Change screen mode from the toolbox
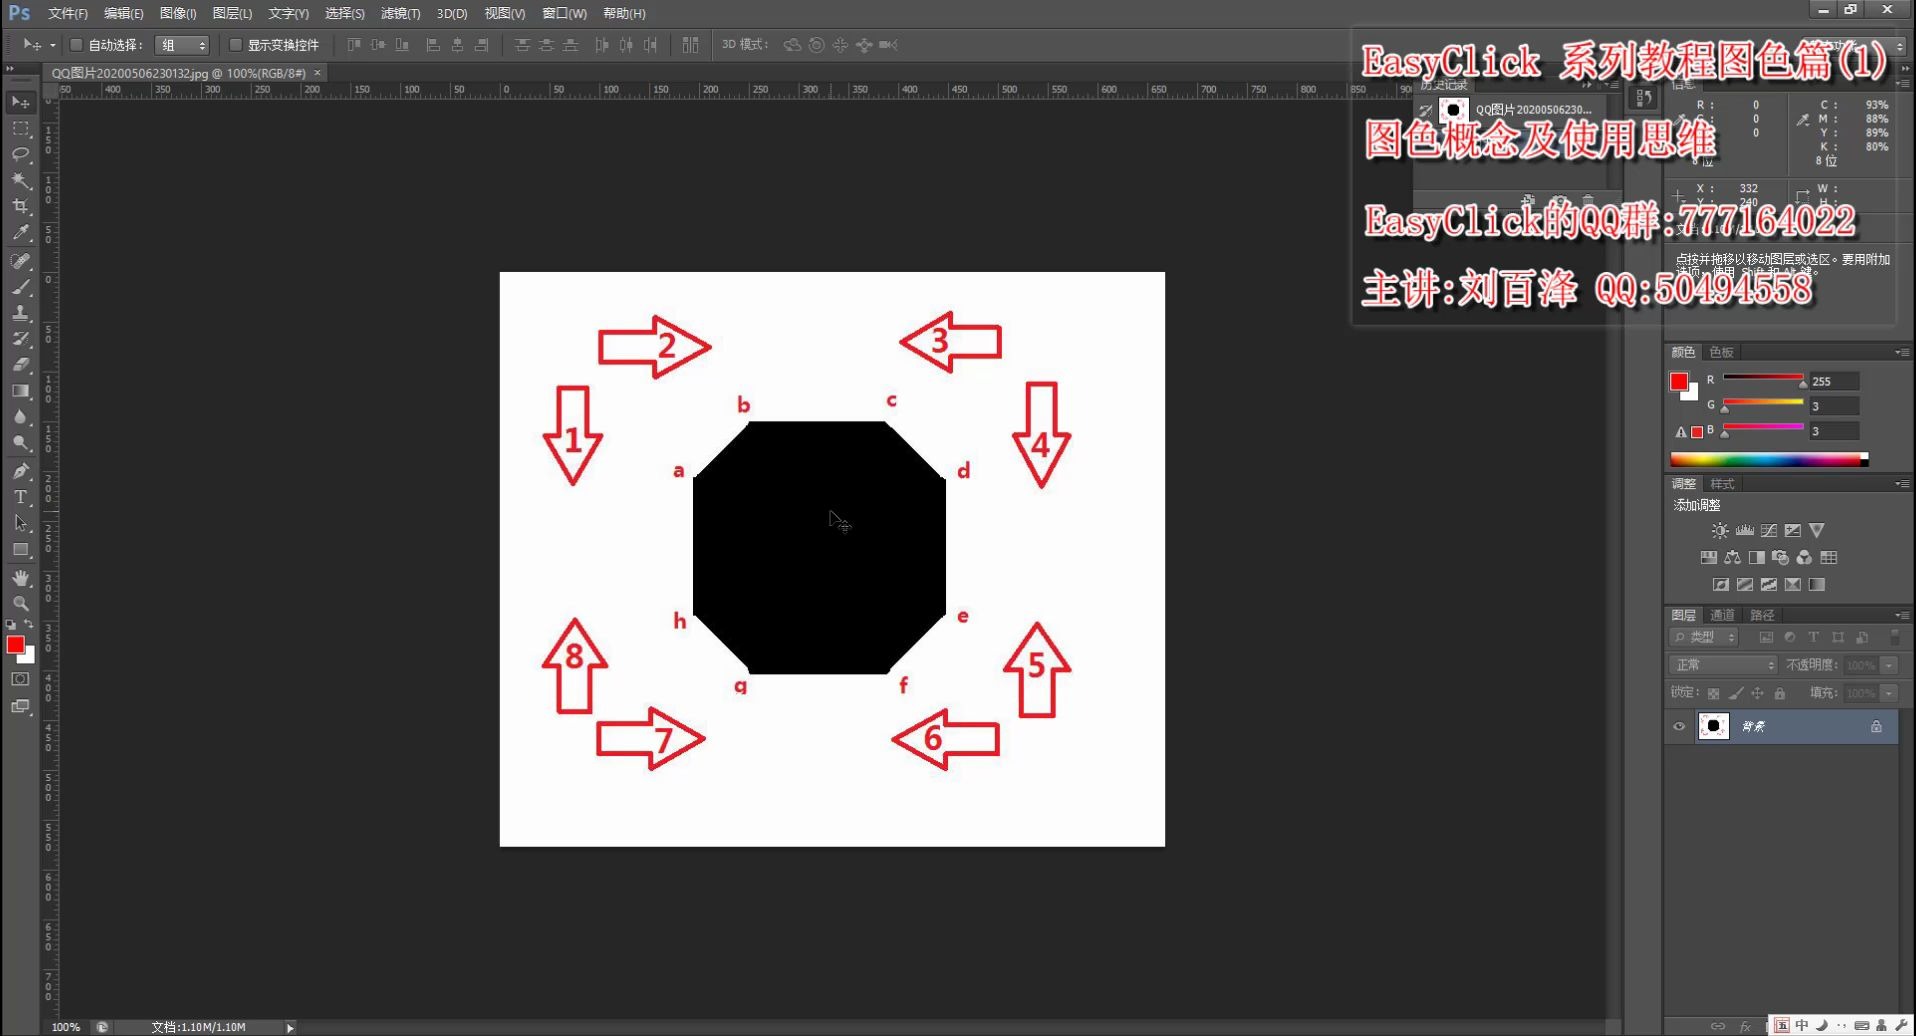Screen dimensions: 1916x1036 click(20, 706)
